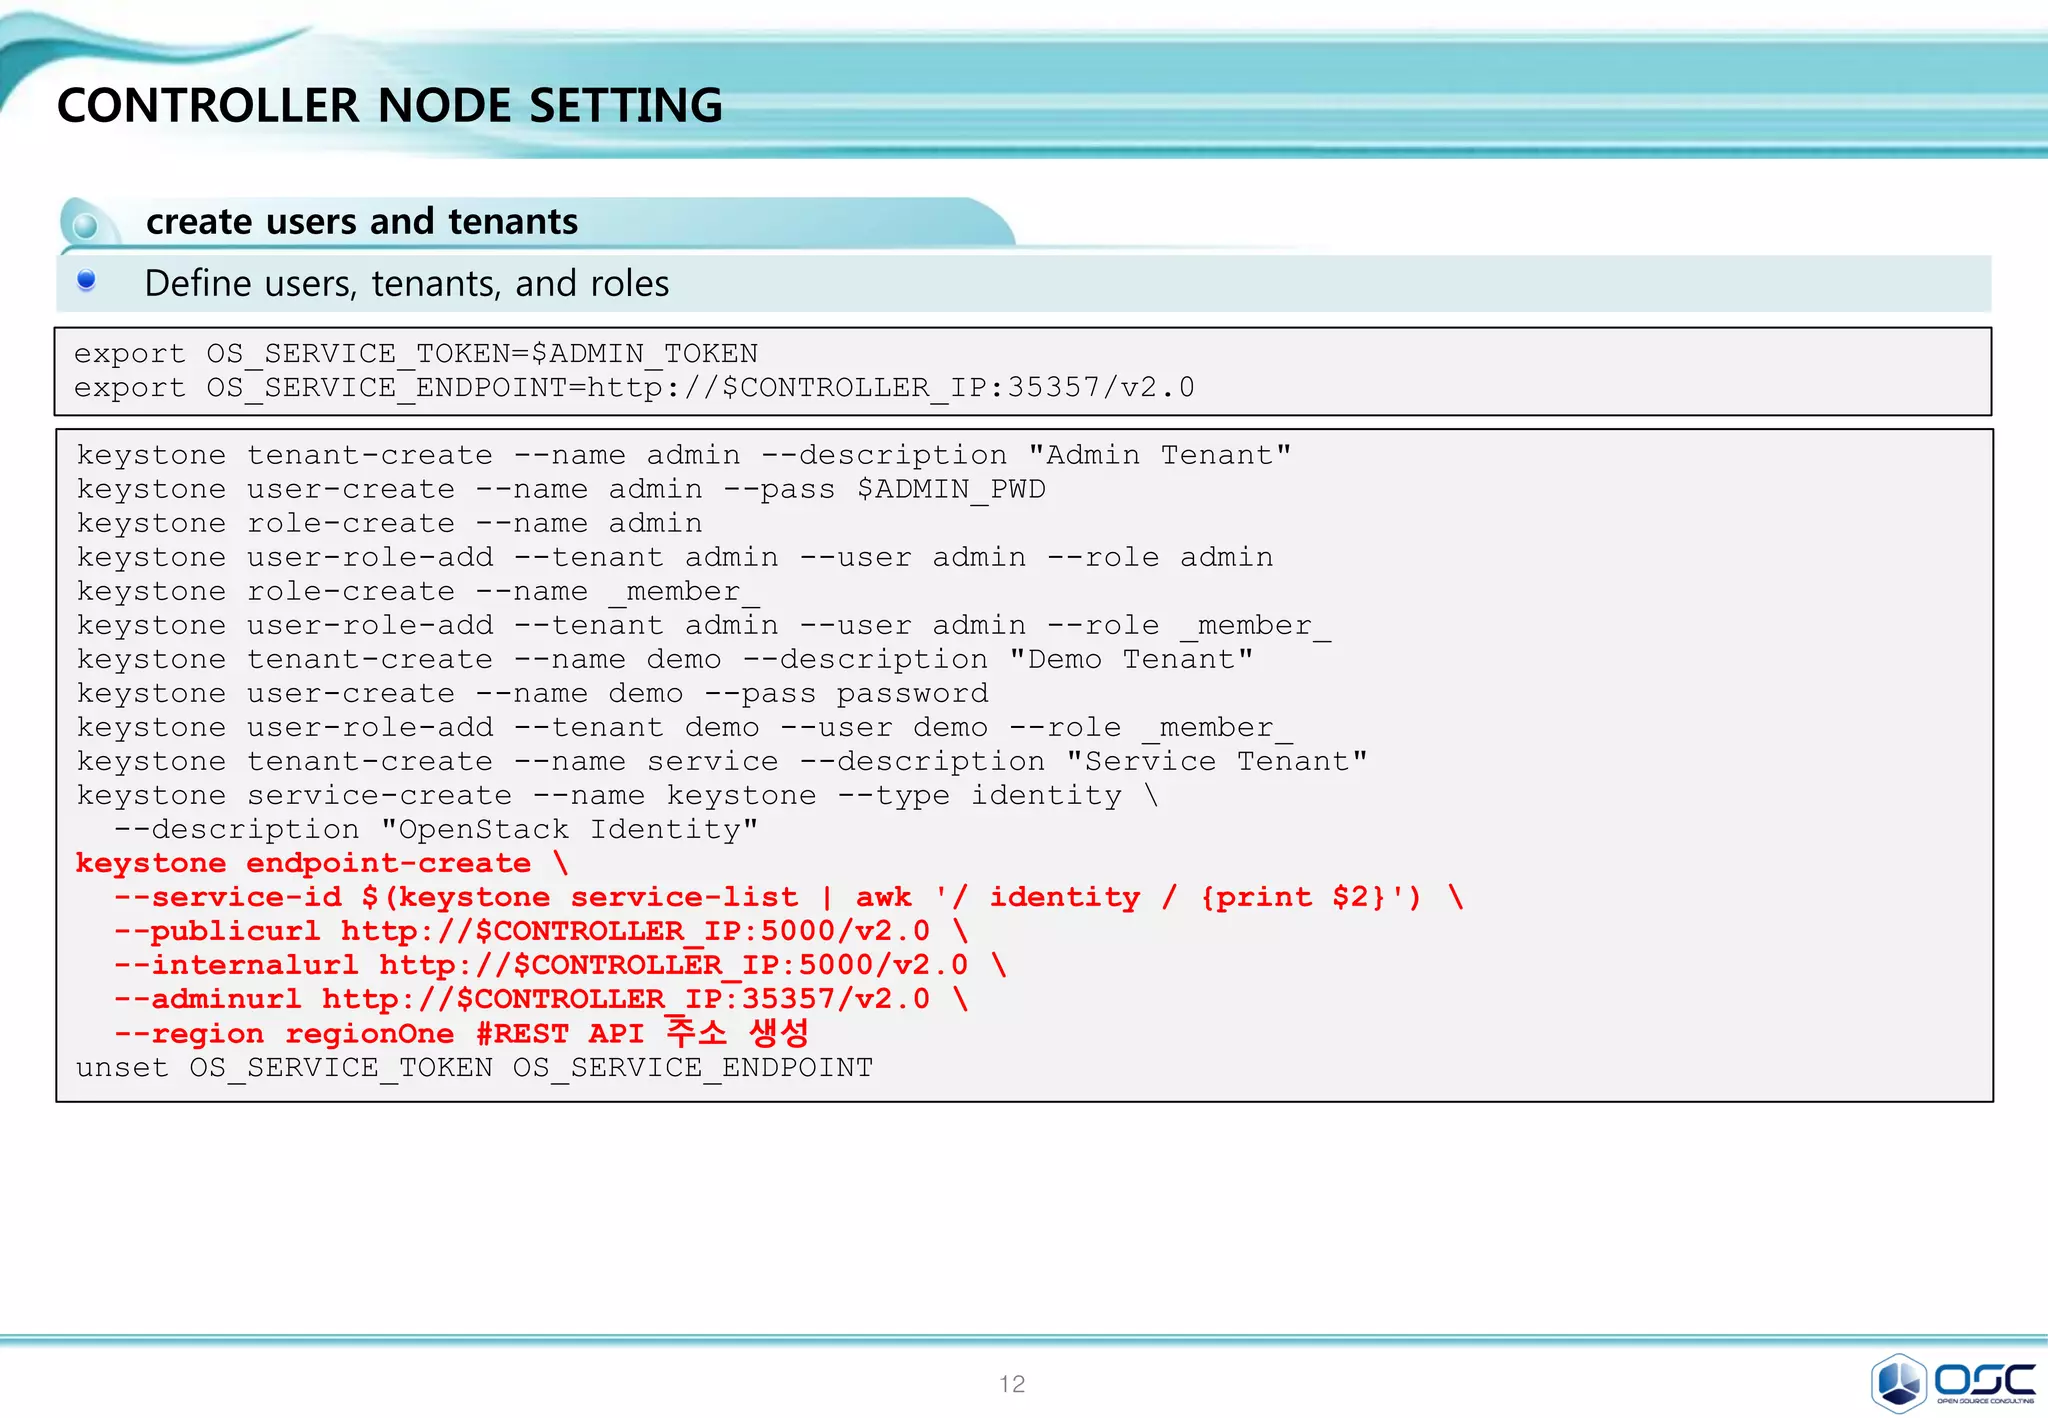Click the OS_SERVICE_ENDPOINT export line
Viewport: 2048px width, 1418px height.
pyautogui.click(x=633, y=388)
